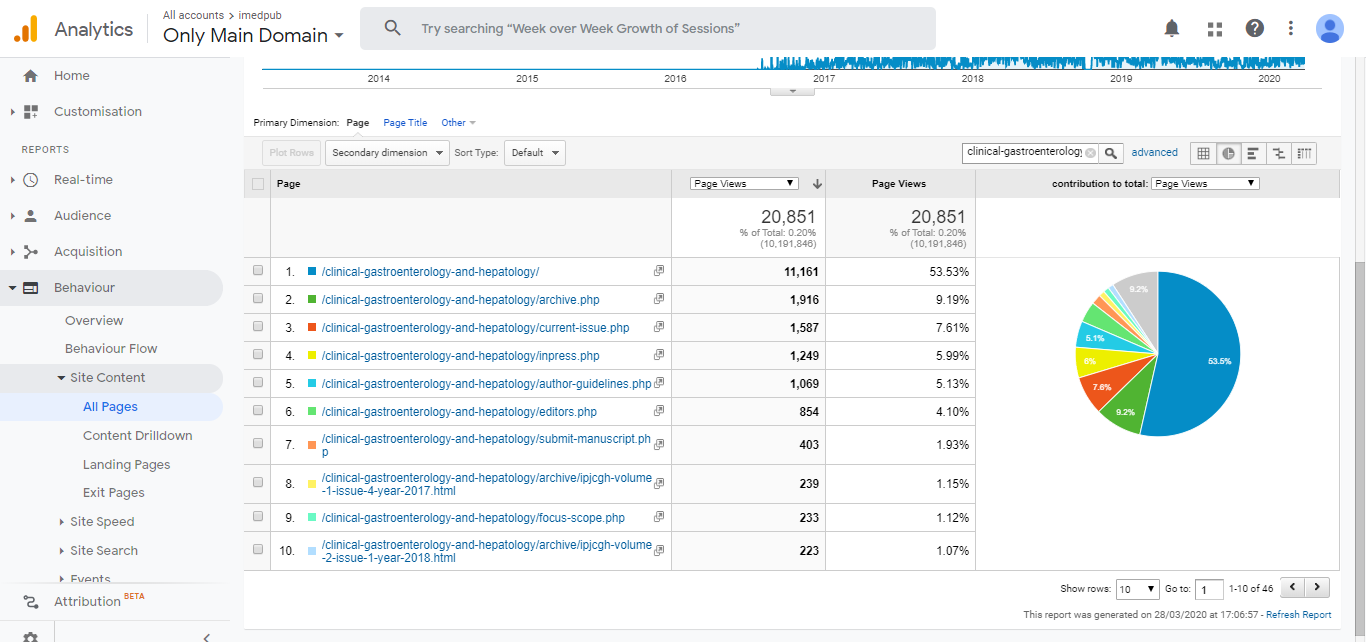Switch to the performance bar view icon
The height and width of the screenshot is (642, 1366).
[x=1253, y=153]
